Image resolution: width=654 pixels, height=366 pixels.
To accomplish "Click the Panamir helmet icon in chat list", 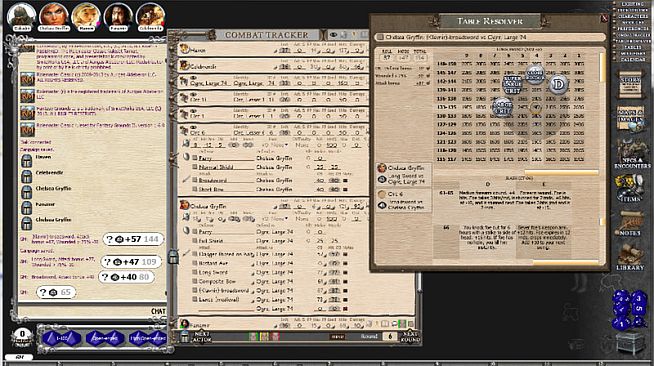I will pyautogui.click(x=27, y=208).
